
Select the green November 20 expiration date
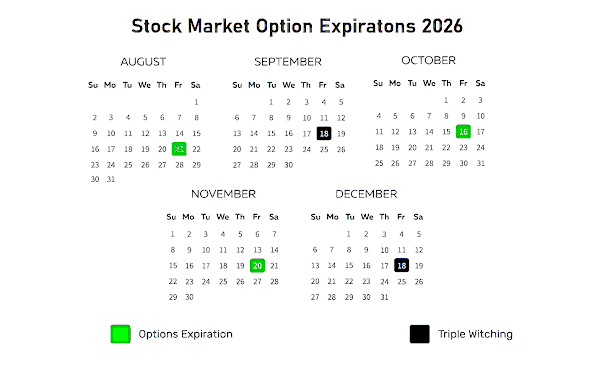[x=257, y=266]
